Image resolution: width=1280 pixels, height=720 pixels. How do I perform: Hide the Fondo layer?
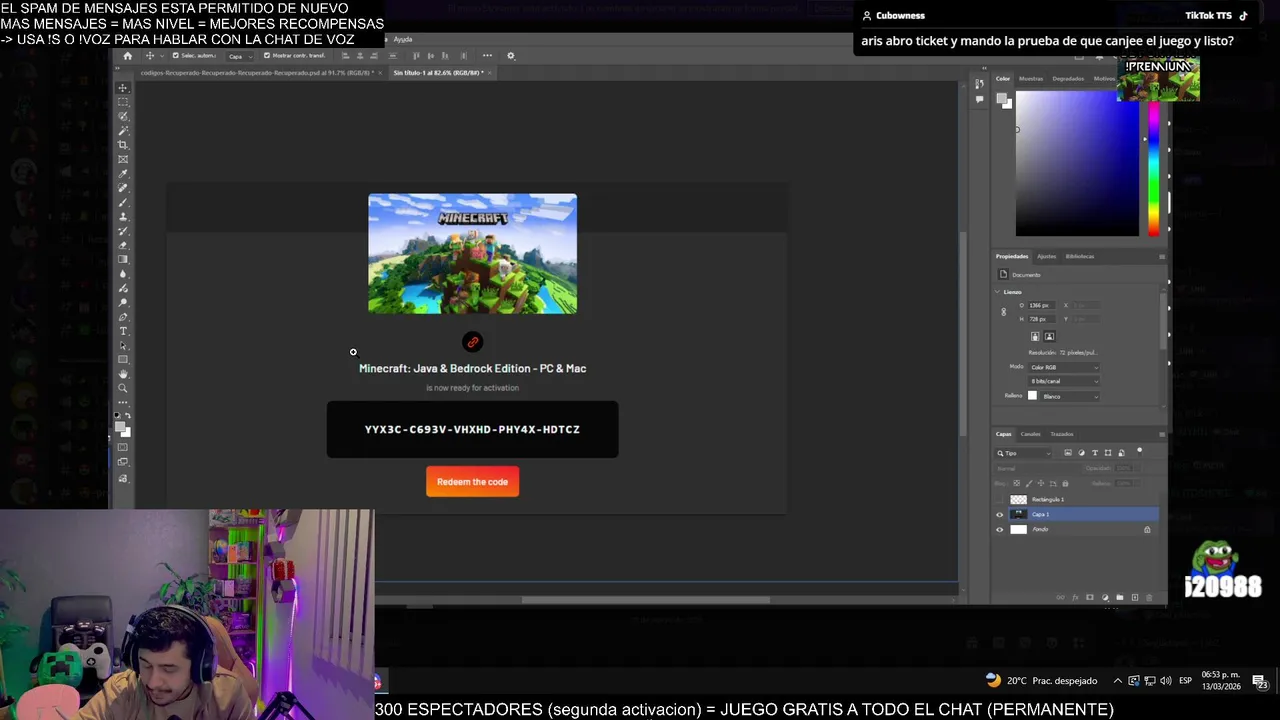pos(999,529)
